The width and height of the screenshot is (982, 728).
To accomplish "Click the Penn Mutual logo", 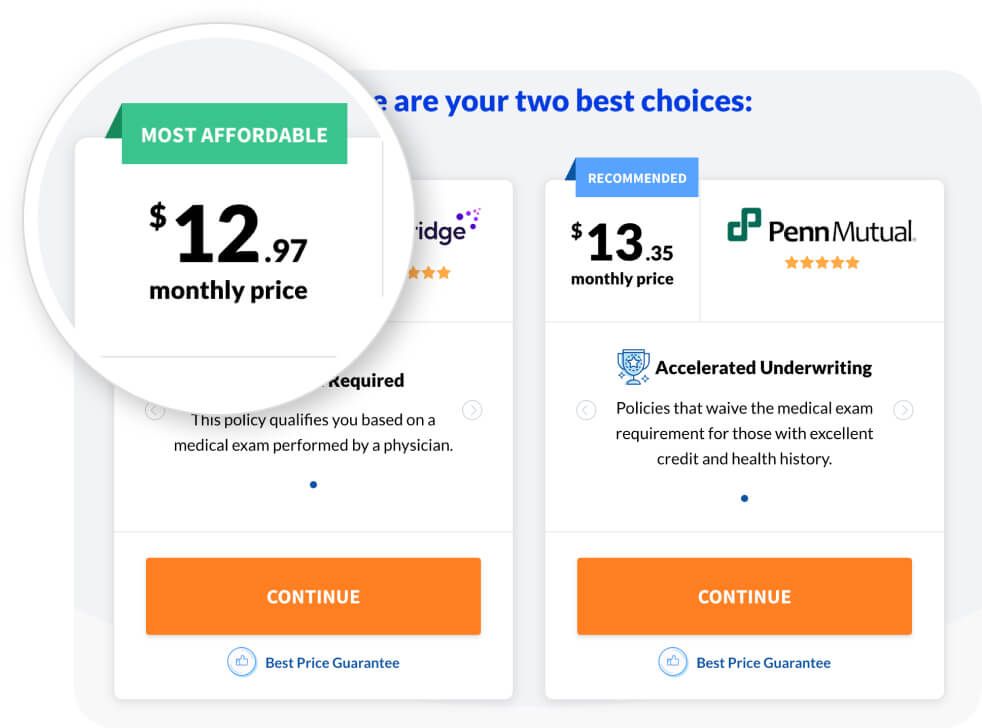I will 821,226.
